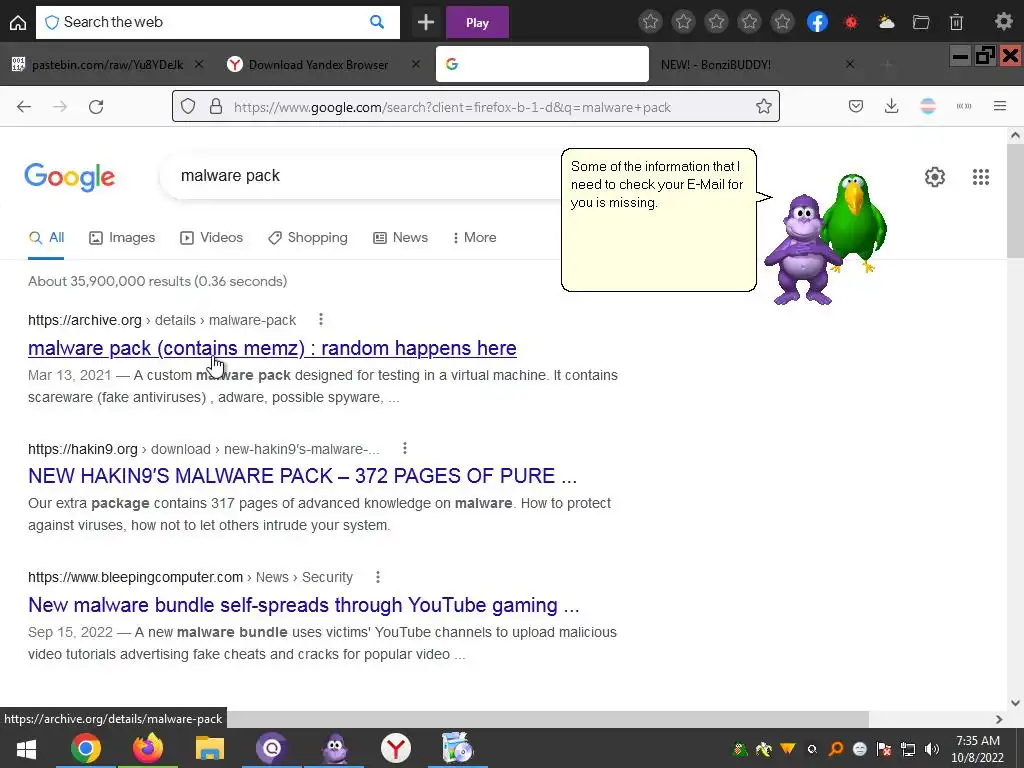Click the Home icon in the top bar
This screenshot has height=768, width=1024.
coord(18,23)
